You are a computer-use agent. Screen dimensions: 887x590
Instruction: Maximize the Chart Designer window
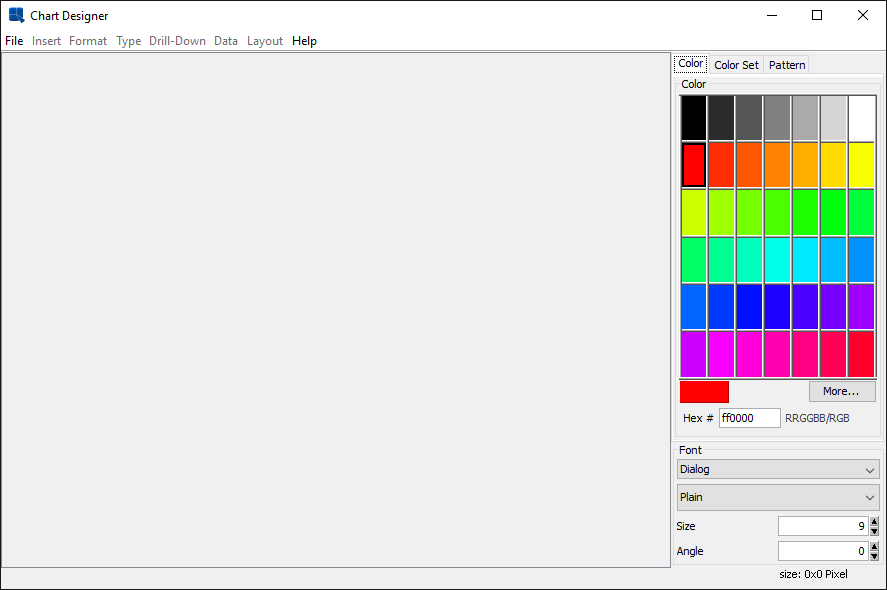pos(817,15)
